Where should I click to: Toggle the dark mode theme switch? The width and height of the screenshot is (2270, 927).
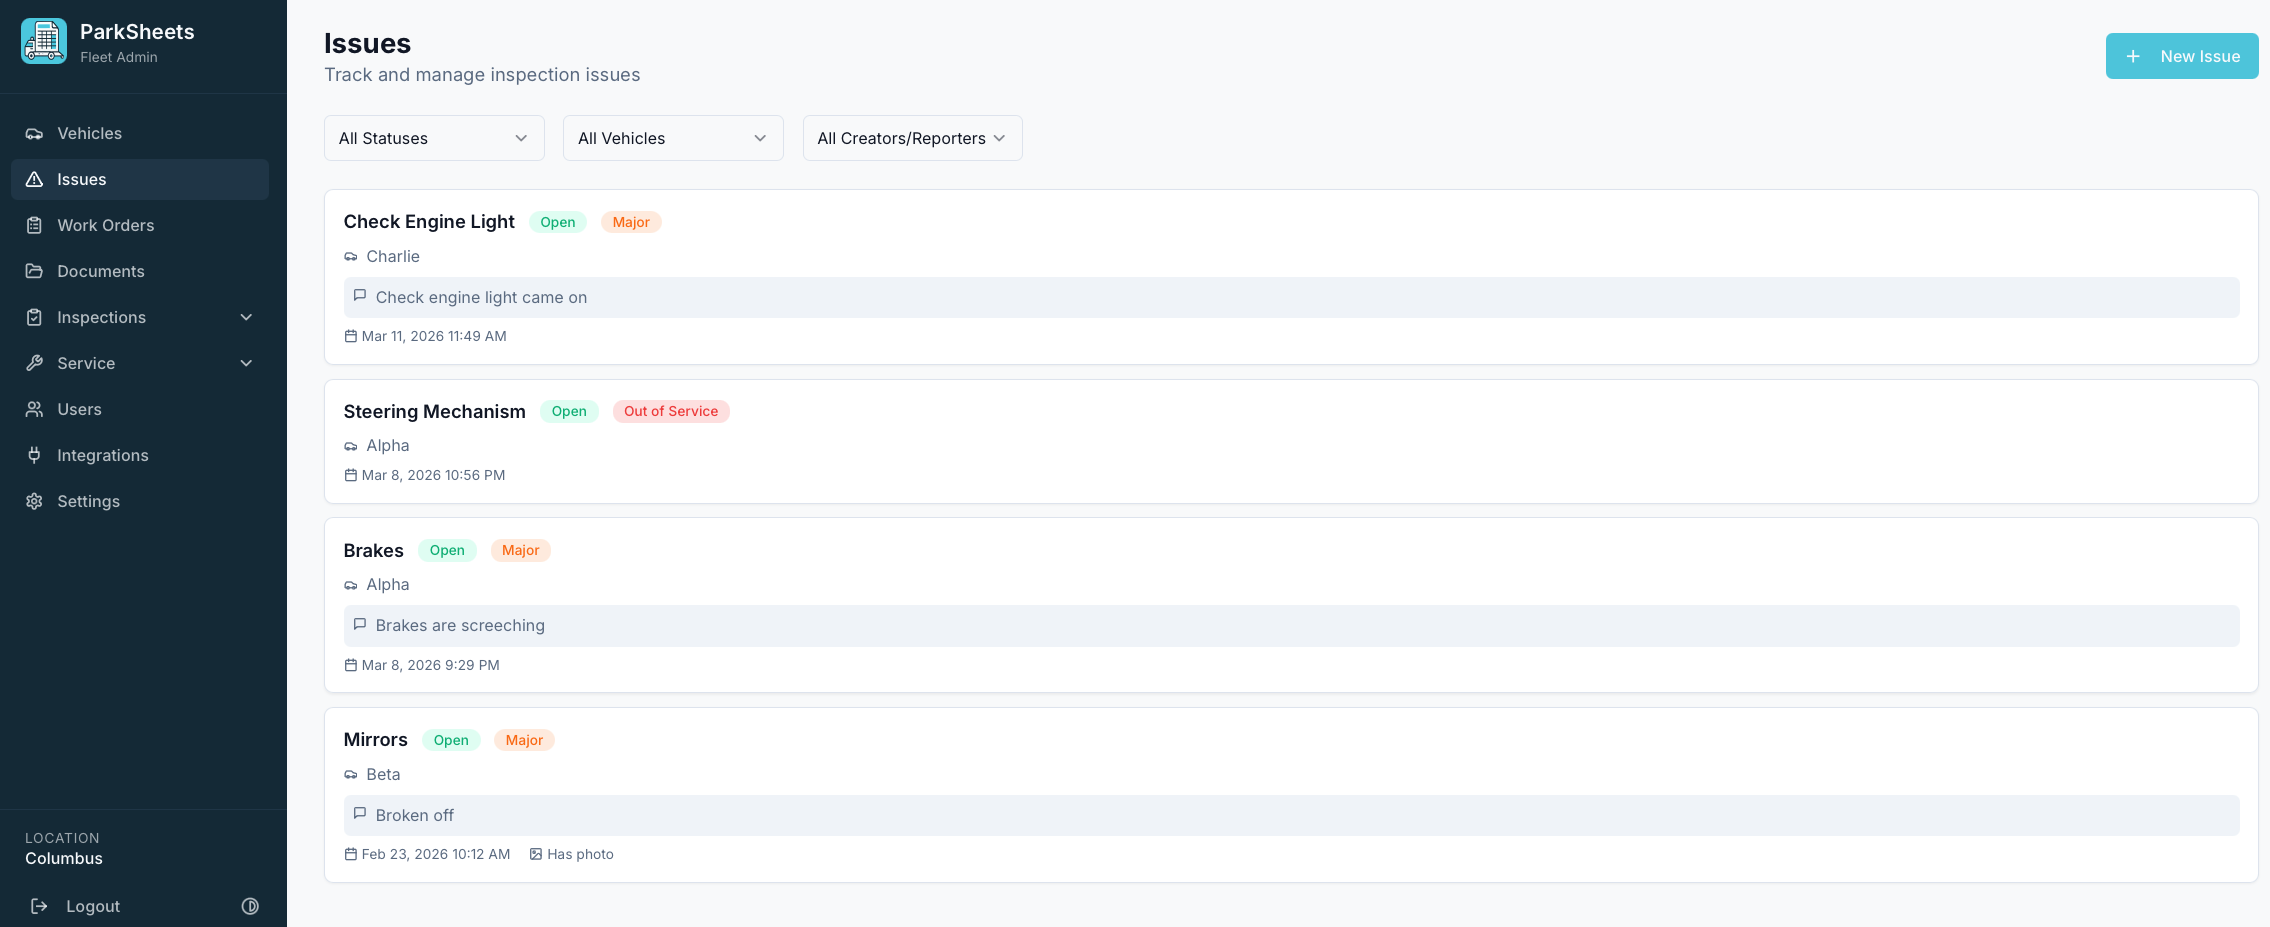[250, 906]
